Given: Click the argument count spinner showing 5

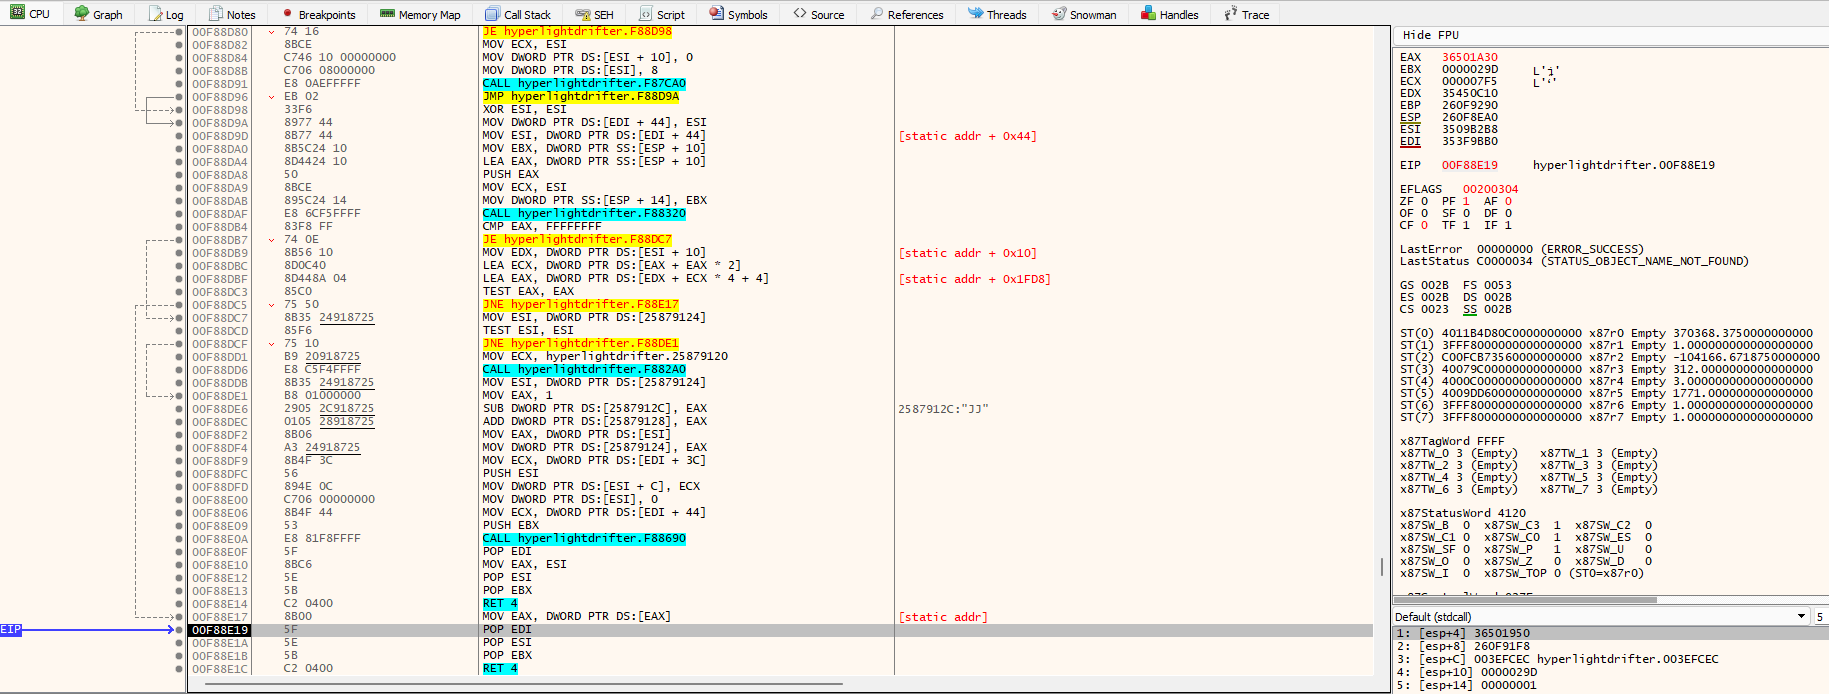Looking at the screenshot, I should point(1821,617).
